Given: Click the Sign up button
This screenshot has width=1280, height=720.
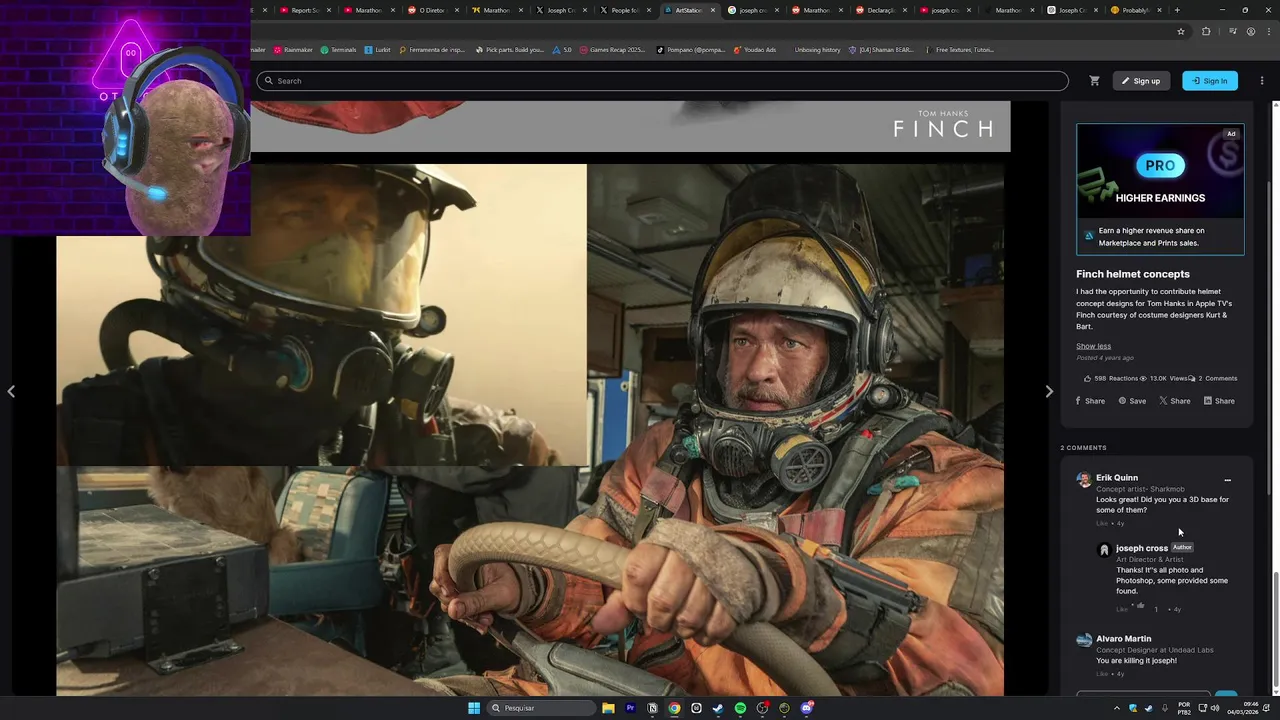Looking at the screenshot, I should point(1140,81).
